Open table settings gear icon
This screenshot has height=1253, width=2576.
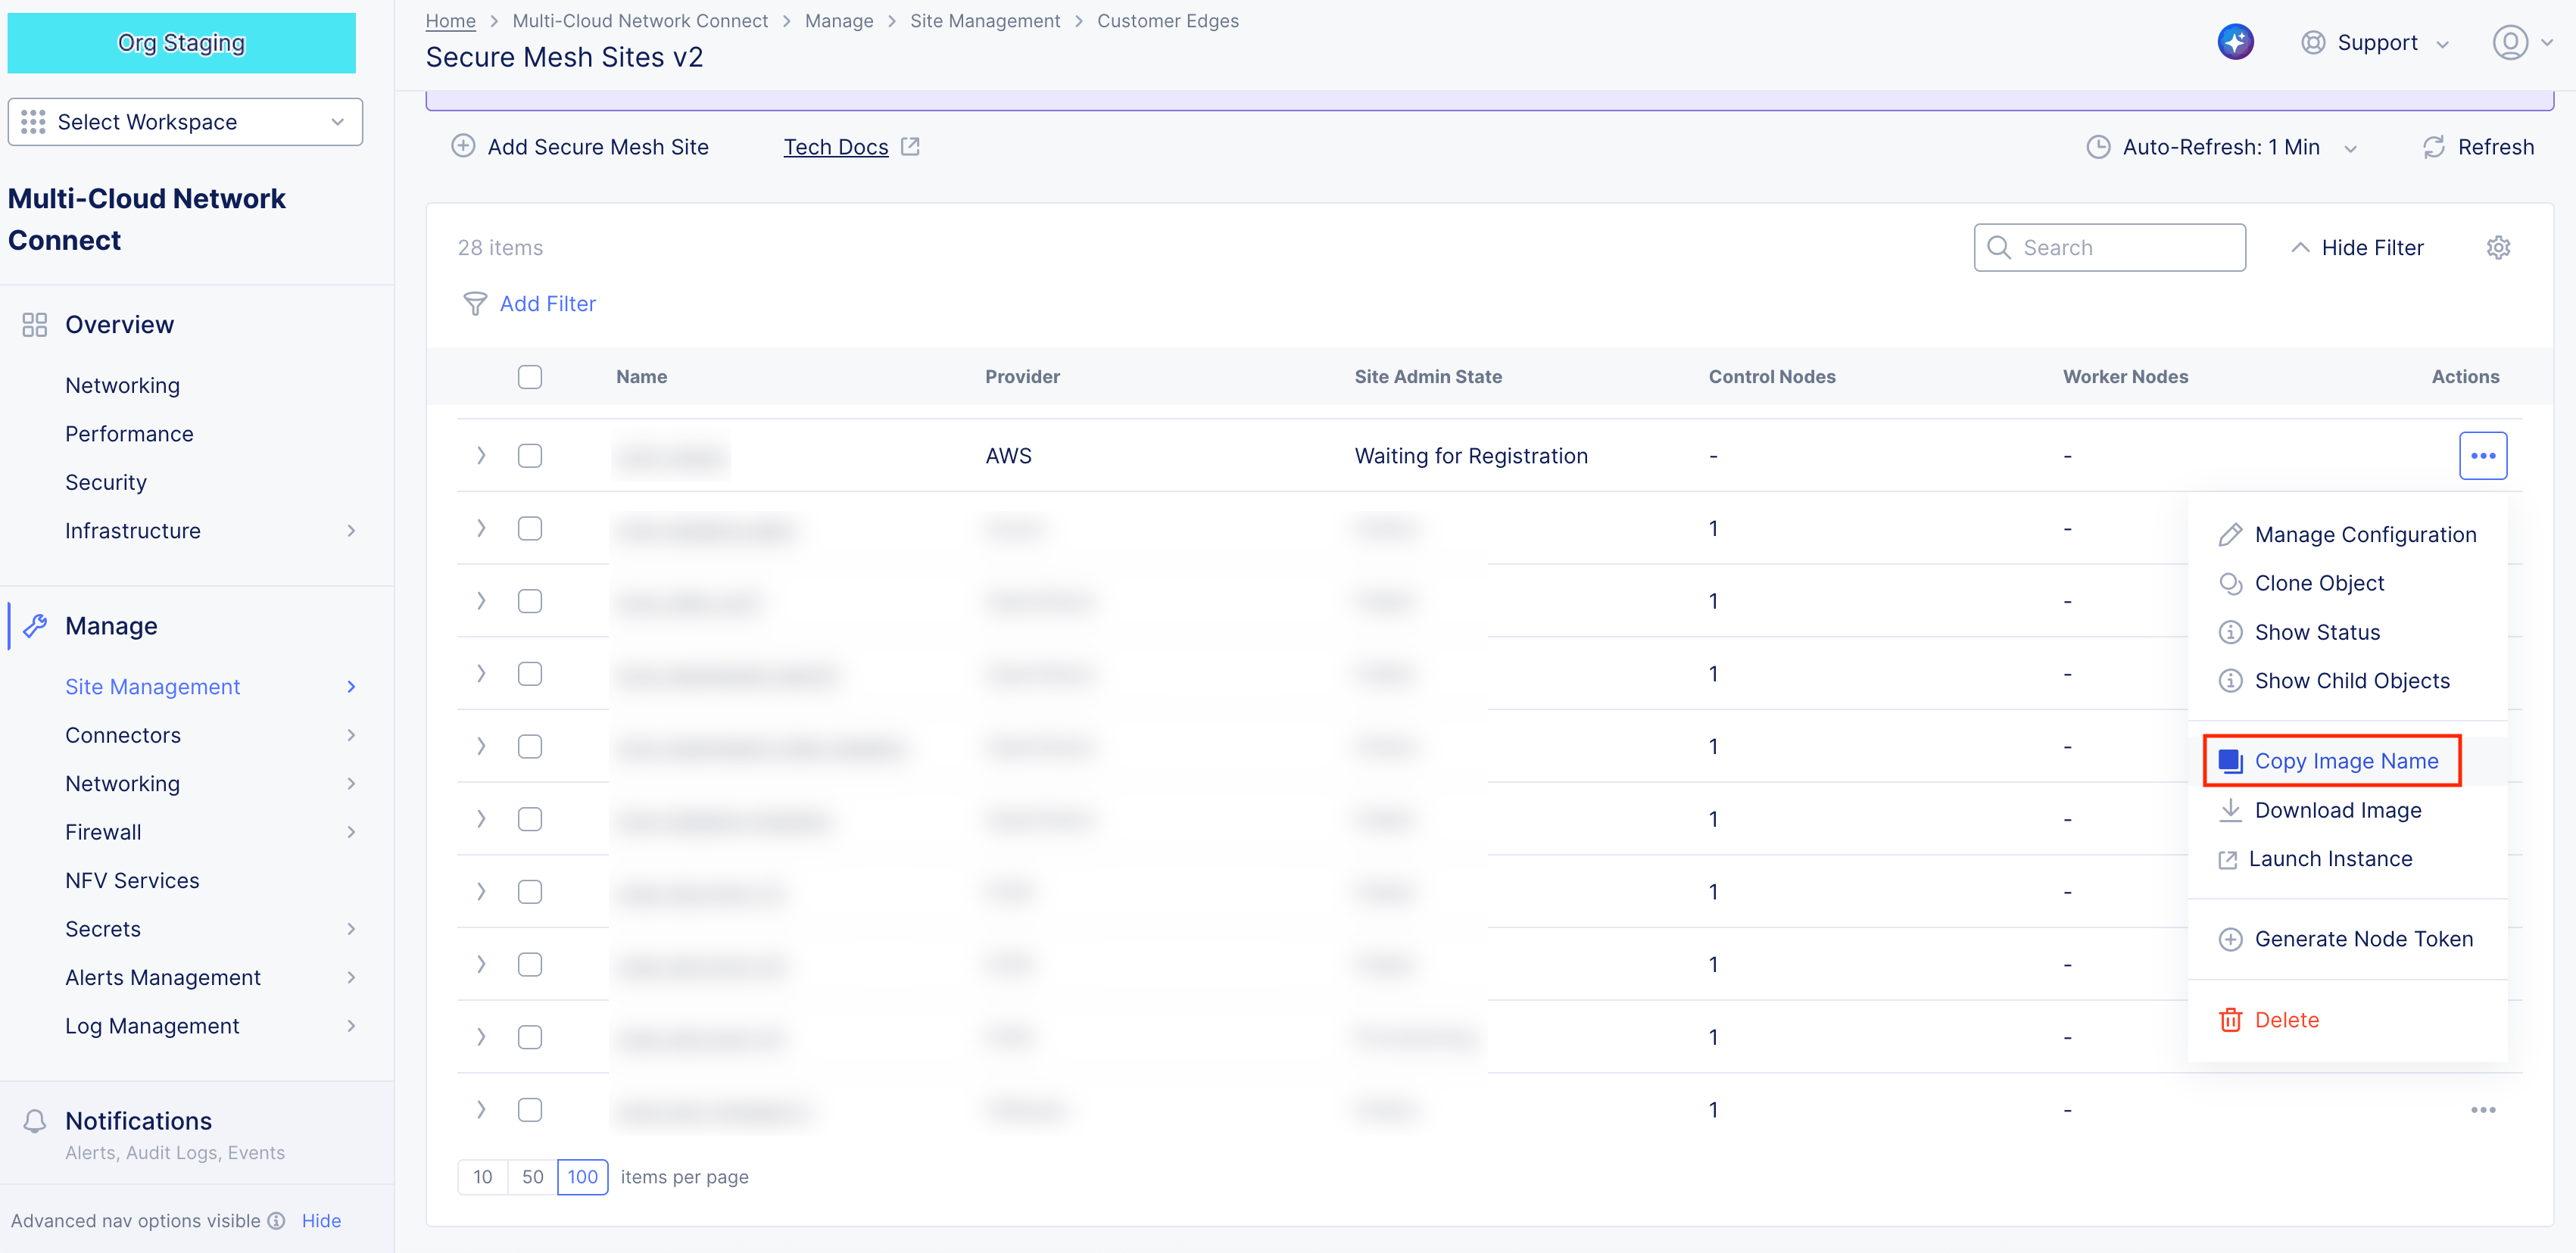(2498, 247)
